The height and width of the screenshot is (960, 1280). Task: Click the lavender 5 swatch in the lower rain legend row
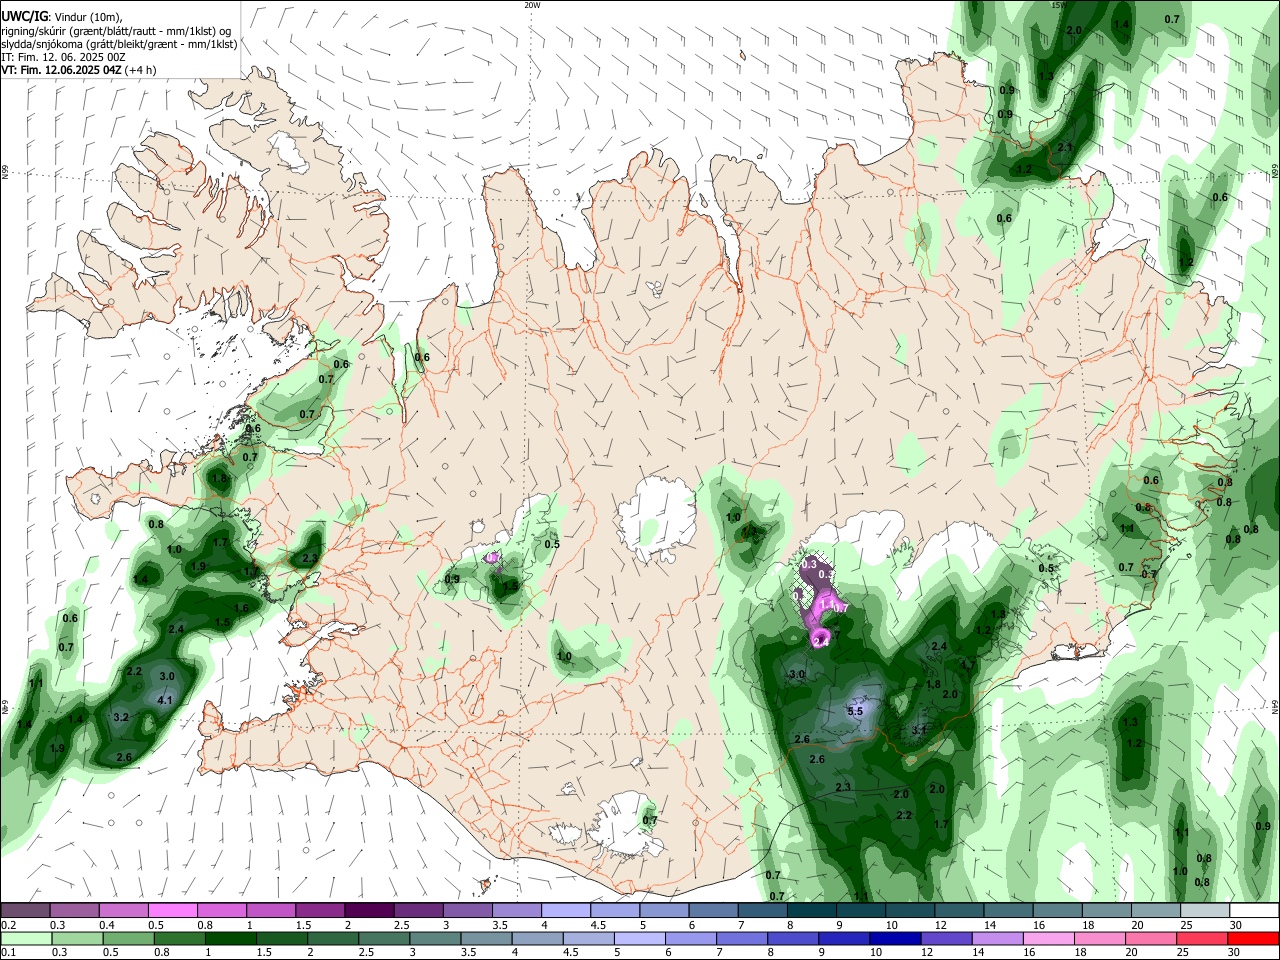pos(640,938)
